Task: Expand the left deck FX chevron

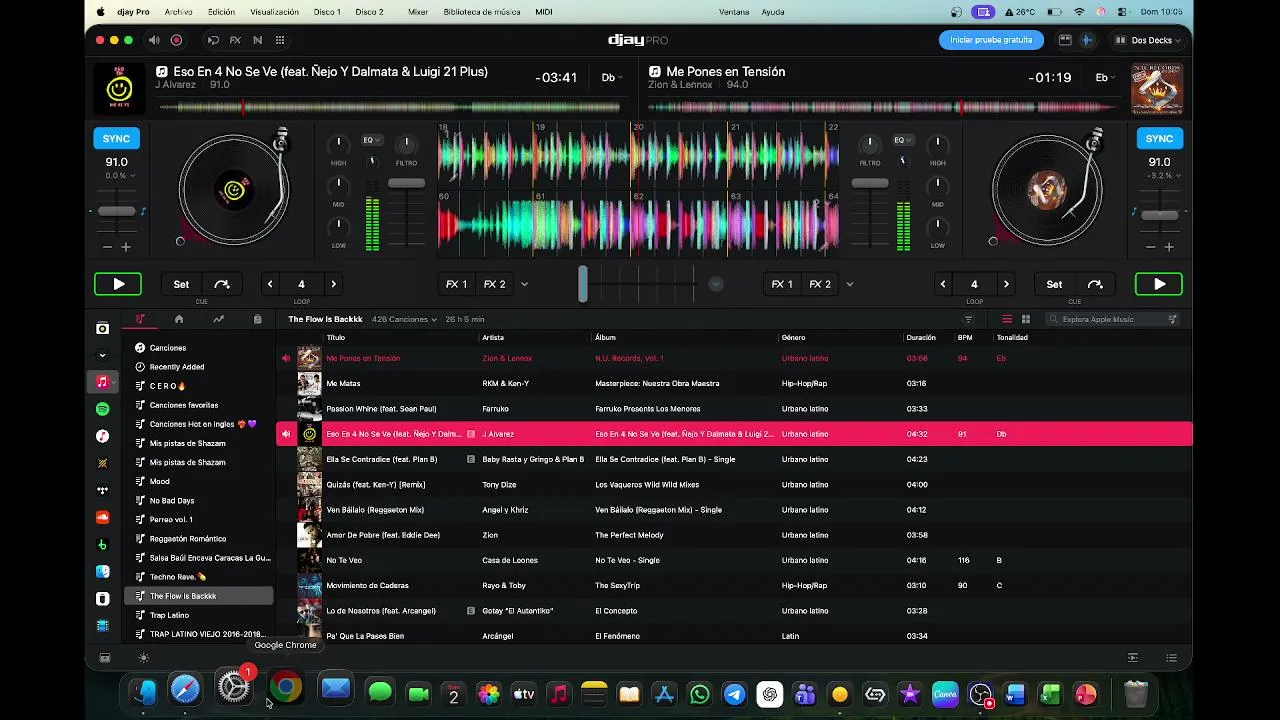Action: point(524,284)
